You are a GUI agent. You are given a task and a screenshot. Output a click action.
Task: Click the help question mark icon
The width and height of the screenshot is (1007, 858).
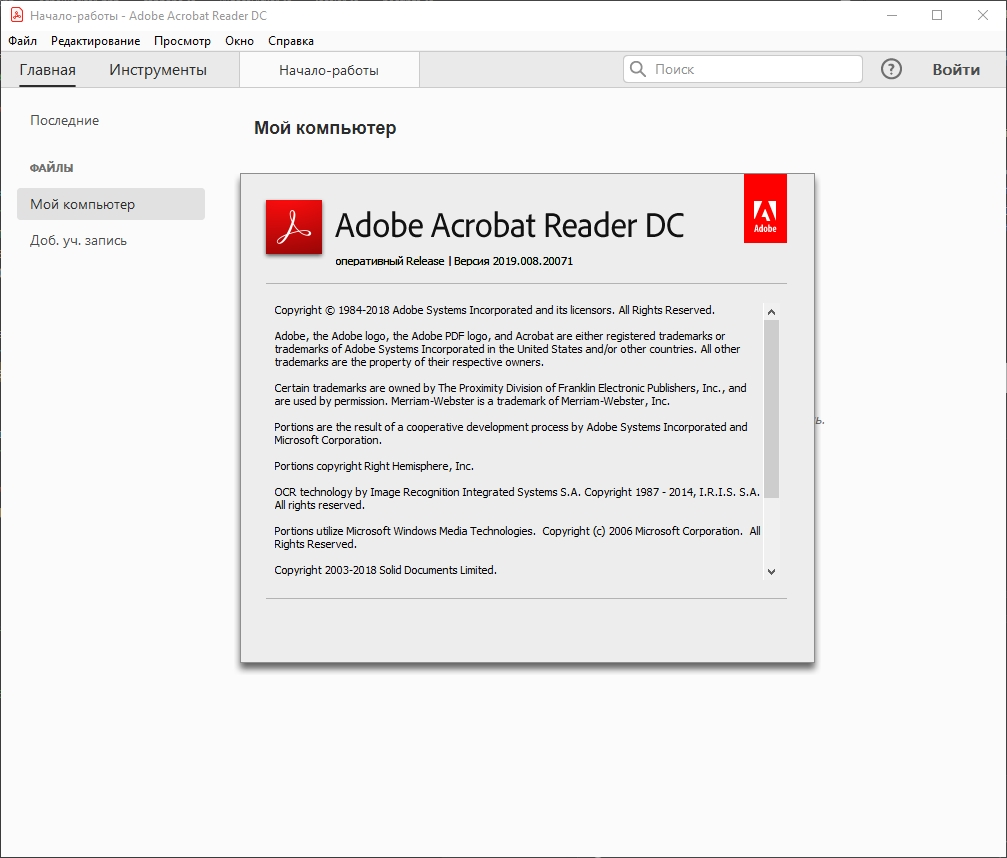click(x=891, y=69)
